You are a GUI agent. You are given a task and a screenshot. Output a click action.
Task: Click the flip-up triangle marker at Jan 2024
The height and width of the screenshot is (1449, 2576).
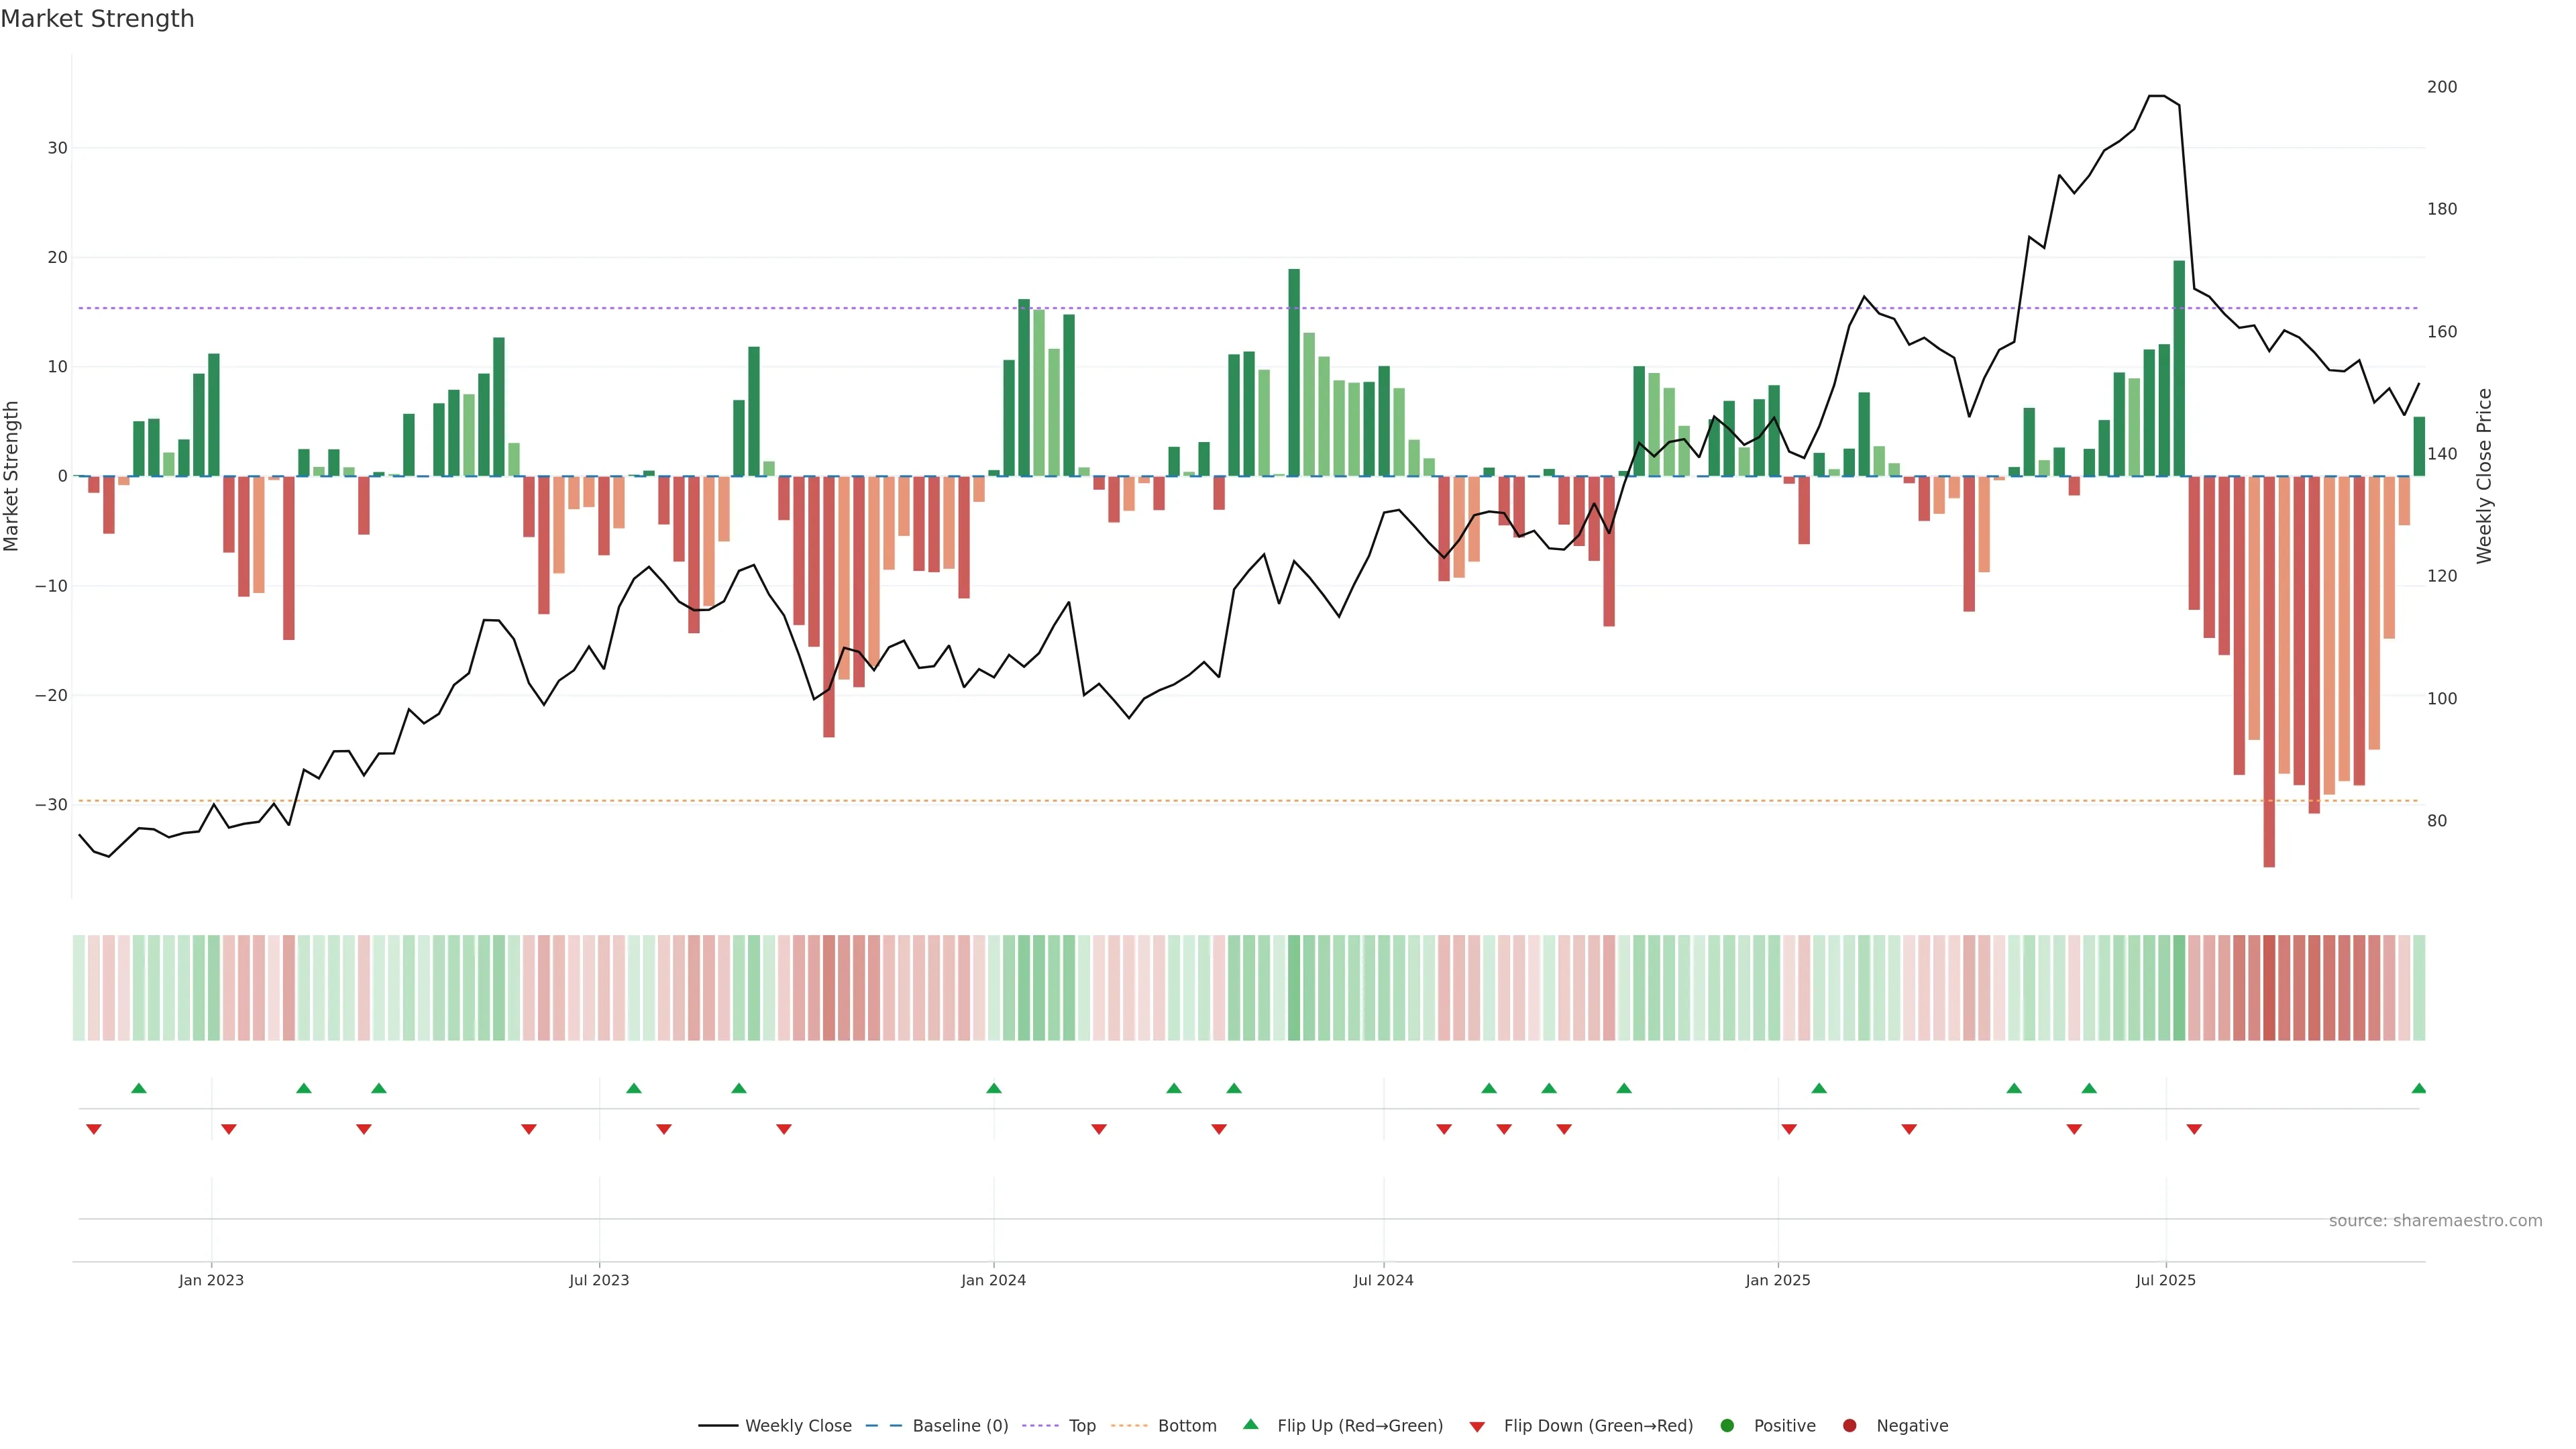[993, 1088]
